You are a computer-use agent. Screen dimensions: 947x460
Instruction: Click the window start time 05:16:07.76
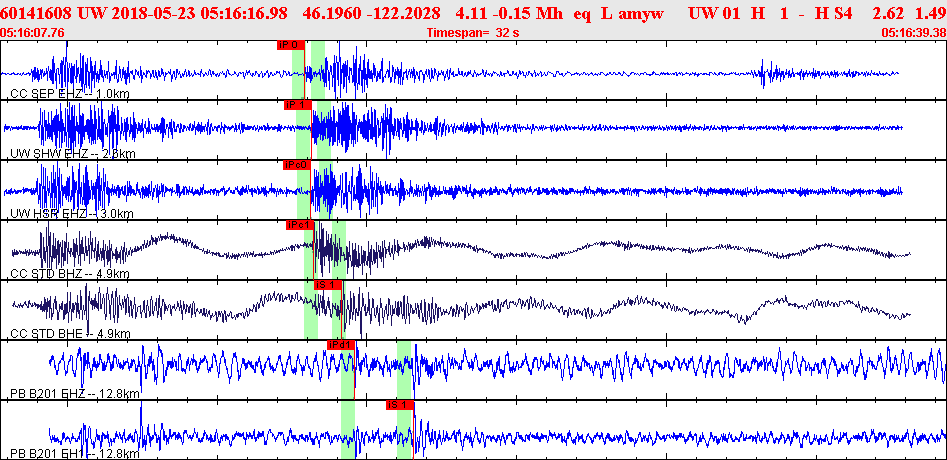click(x=33, y=33)
